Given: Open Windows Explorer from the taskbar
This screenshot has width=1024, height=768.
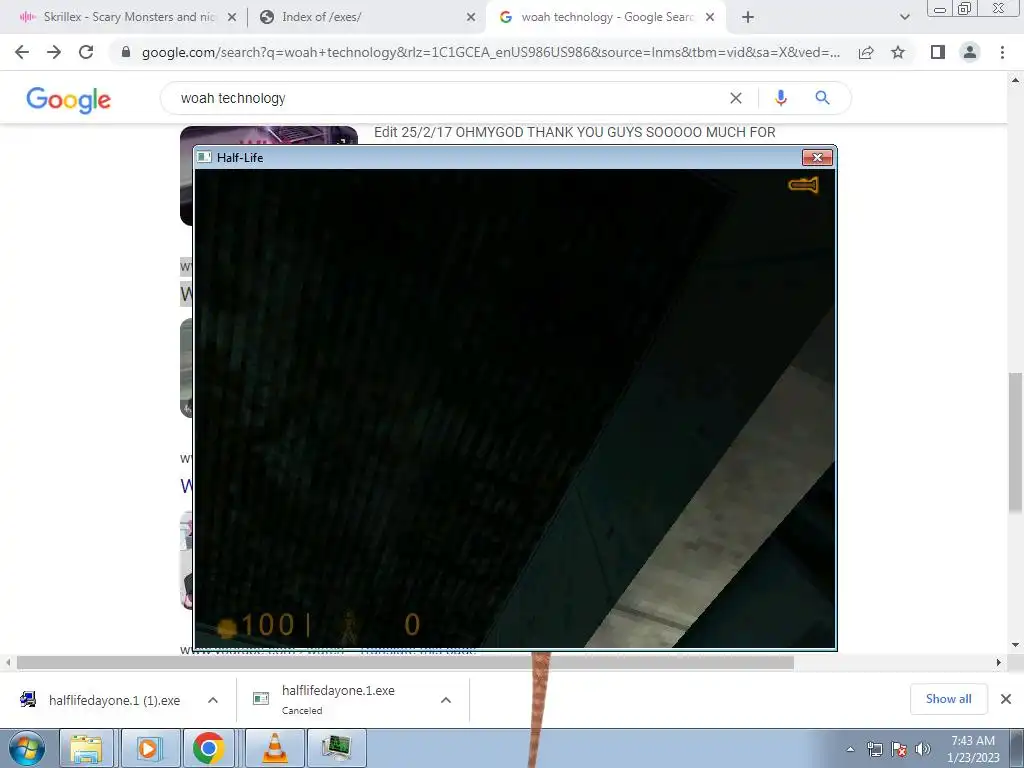Looking at the screenshot, I should [86, 748].
